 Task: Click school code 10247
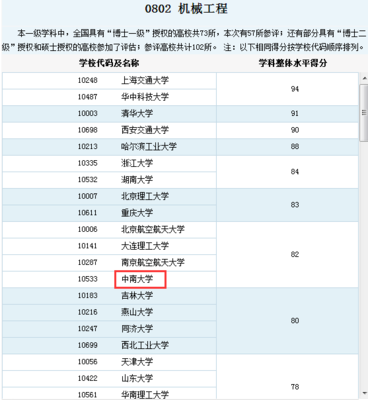coord(88,329)
